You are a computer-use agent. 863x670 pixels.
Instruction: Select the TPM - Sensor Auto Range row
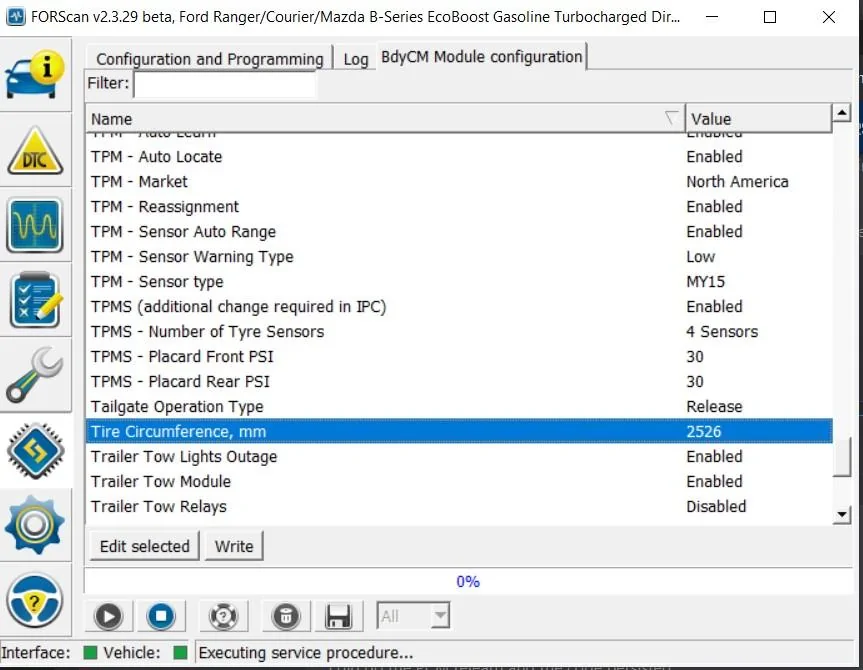coord(459,232)
